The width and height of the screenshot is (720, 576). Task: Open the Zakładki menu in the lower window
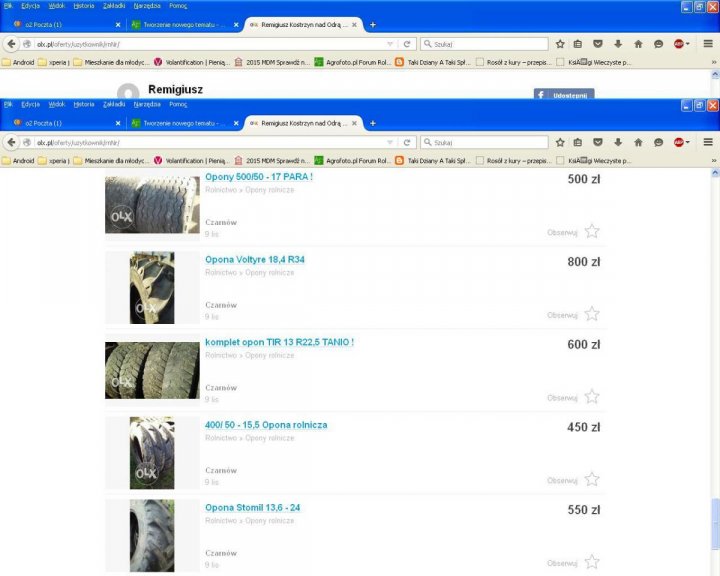coord(114,104)
